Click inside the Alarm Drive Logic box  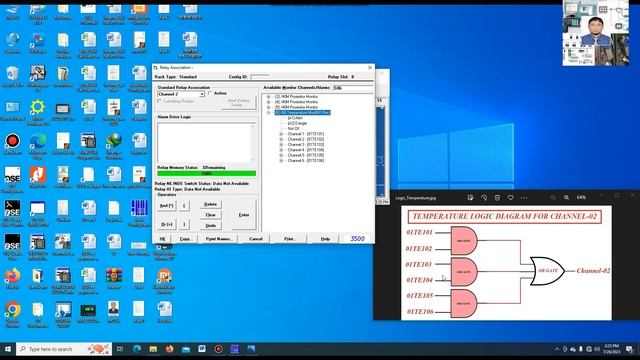(204, 143)
